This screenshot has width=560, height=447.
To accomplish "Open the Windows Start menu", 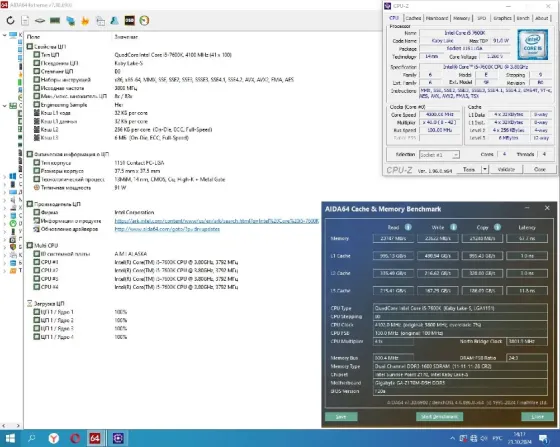I will click(10, 438).
